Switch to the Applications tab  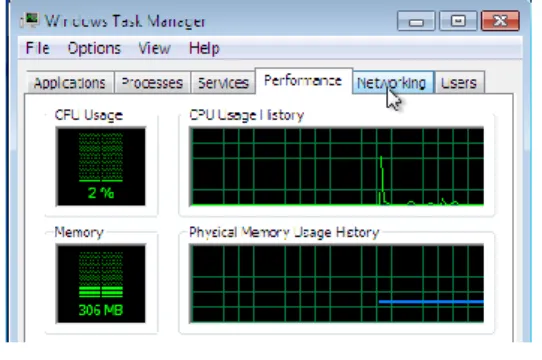(x=70, y=83)
